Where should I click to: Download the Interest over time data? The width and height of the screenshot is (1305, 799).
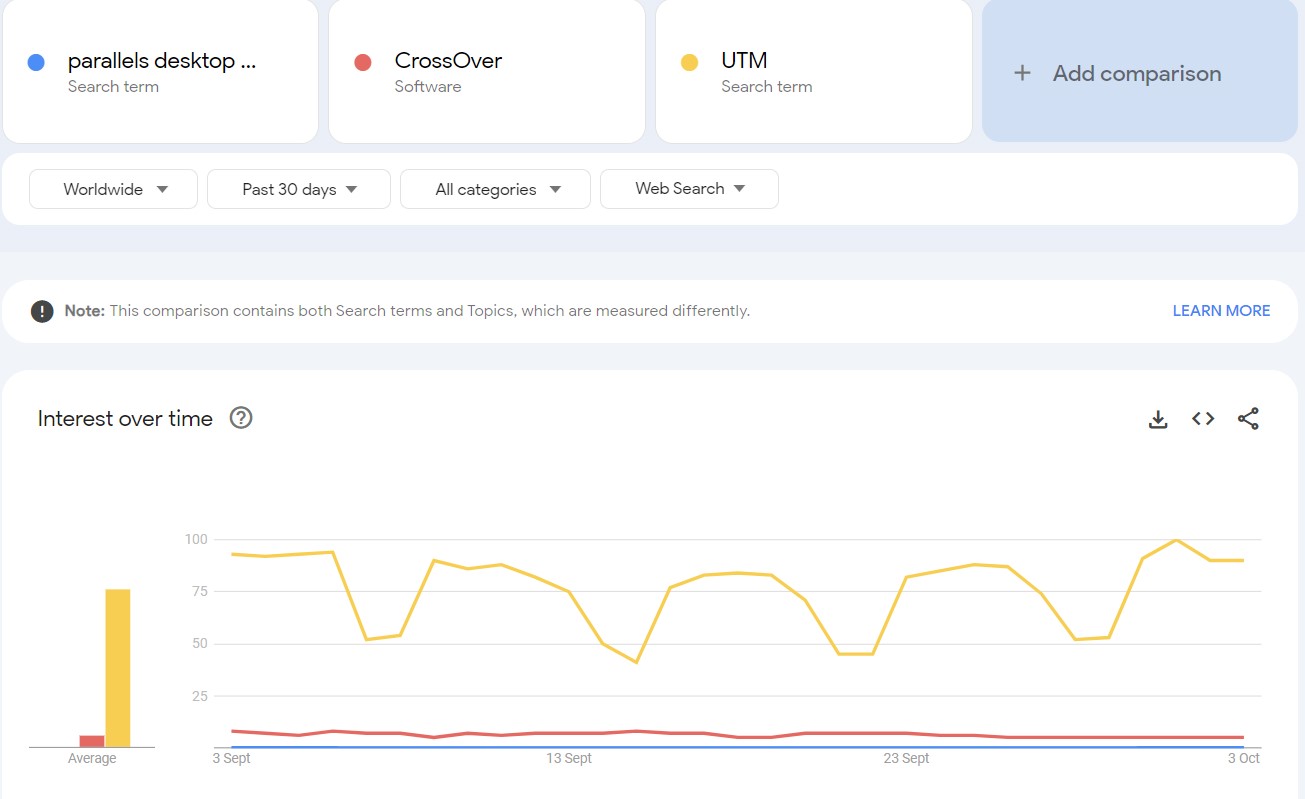(x=1158, y=419)
